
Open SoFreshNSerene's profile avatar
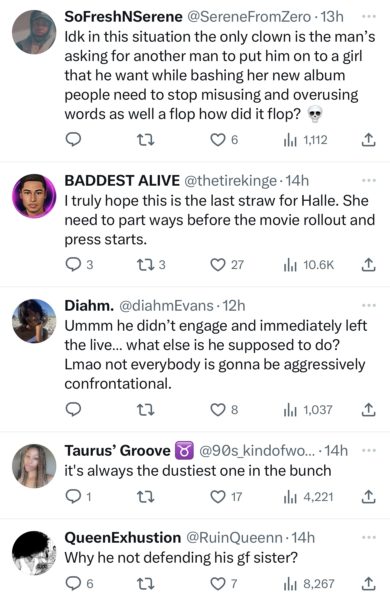click(34, 32)
